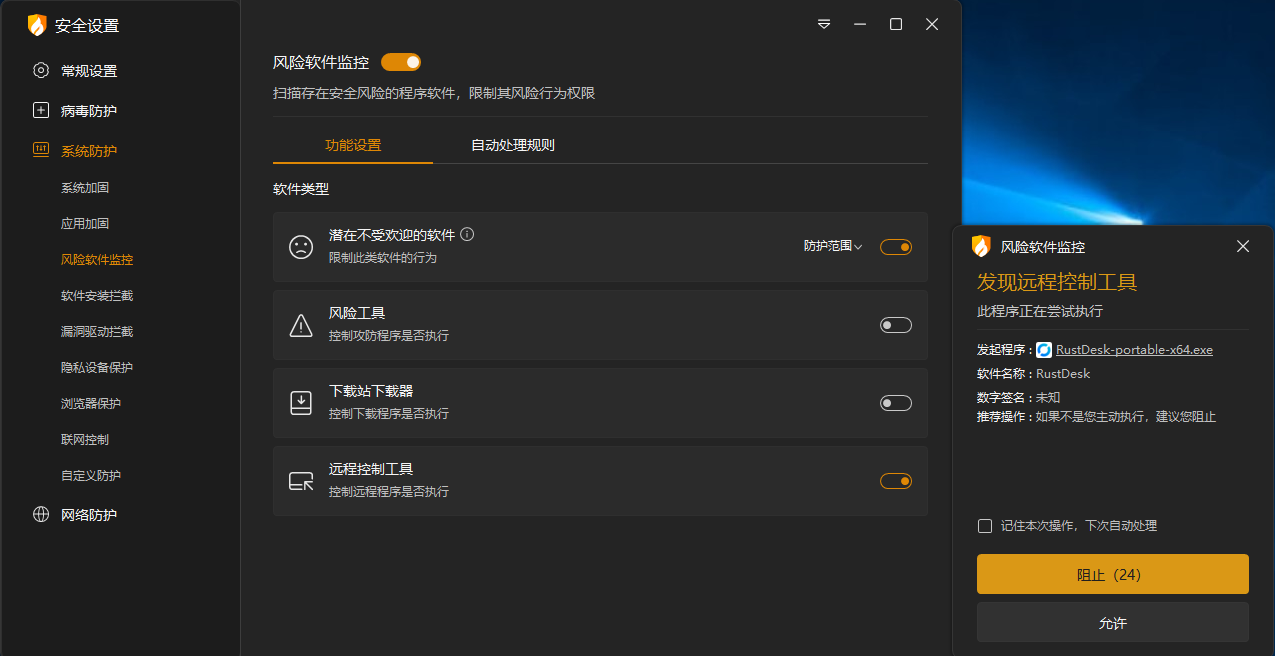Click the 数字签名：未知 text

click(x=1018, y=397)
